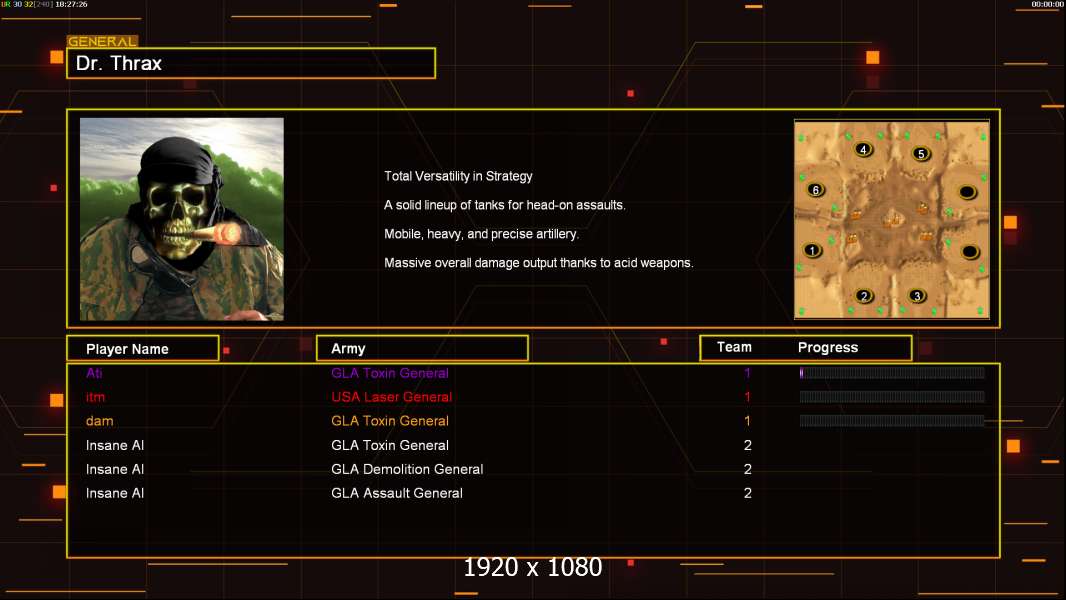Click the Dr. Thrax general name field

coord(251,63)
